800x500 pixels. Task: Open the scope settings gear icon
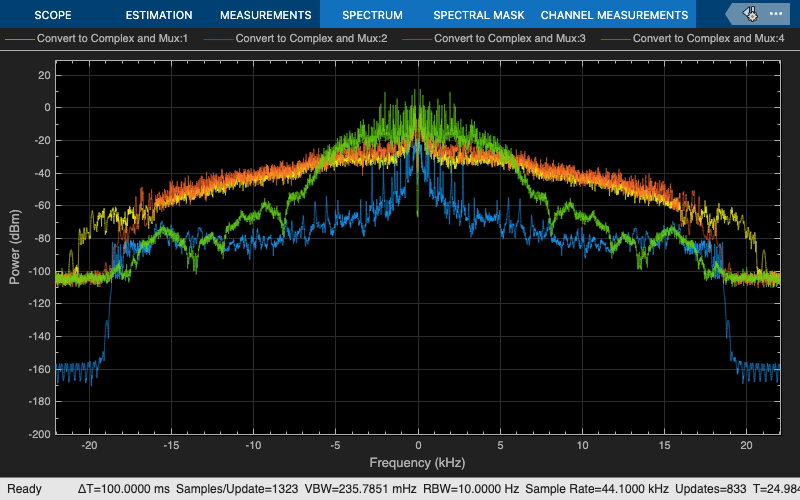(753, 14)
